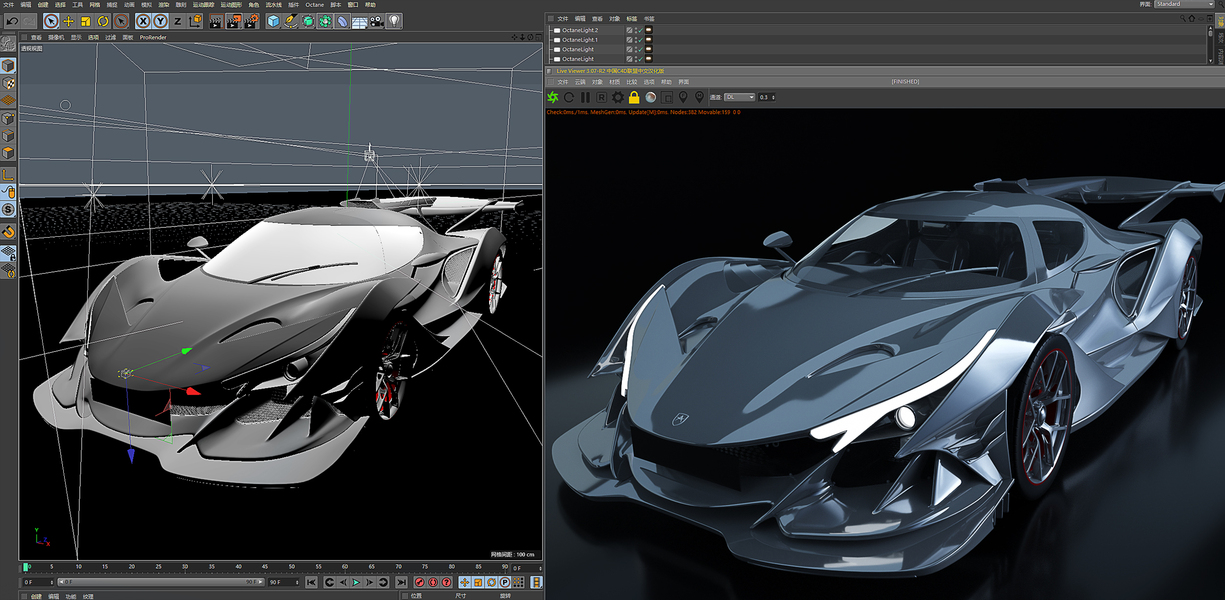
Task: Toggle the Y axis lock
Action: tap(160, 21)
